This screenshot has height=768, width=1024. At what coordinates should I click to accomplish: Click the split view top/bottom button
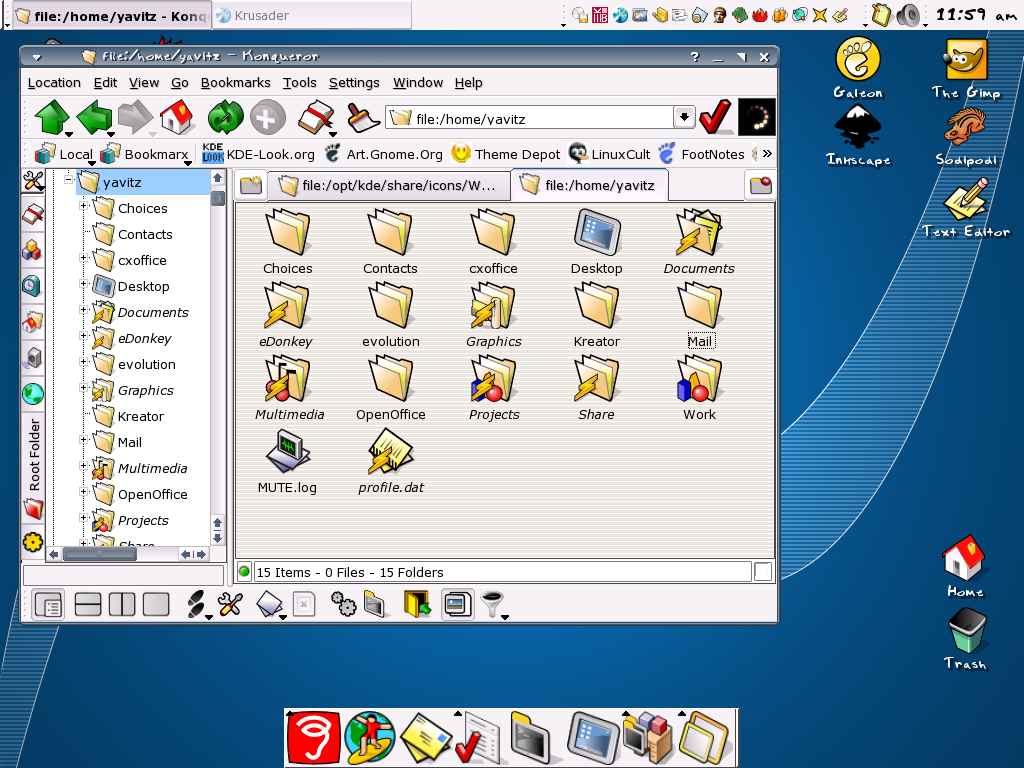click(88, 604)
